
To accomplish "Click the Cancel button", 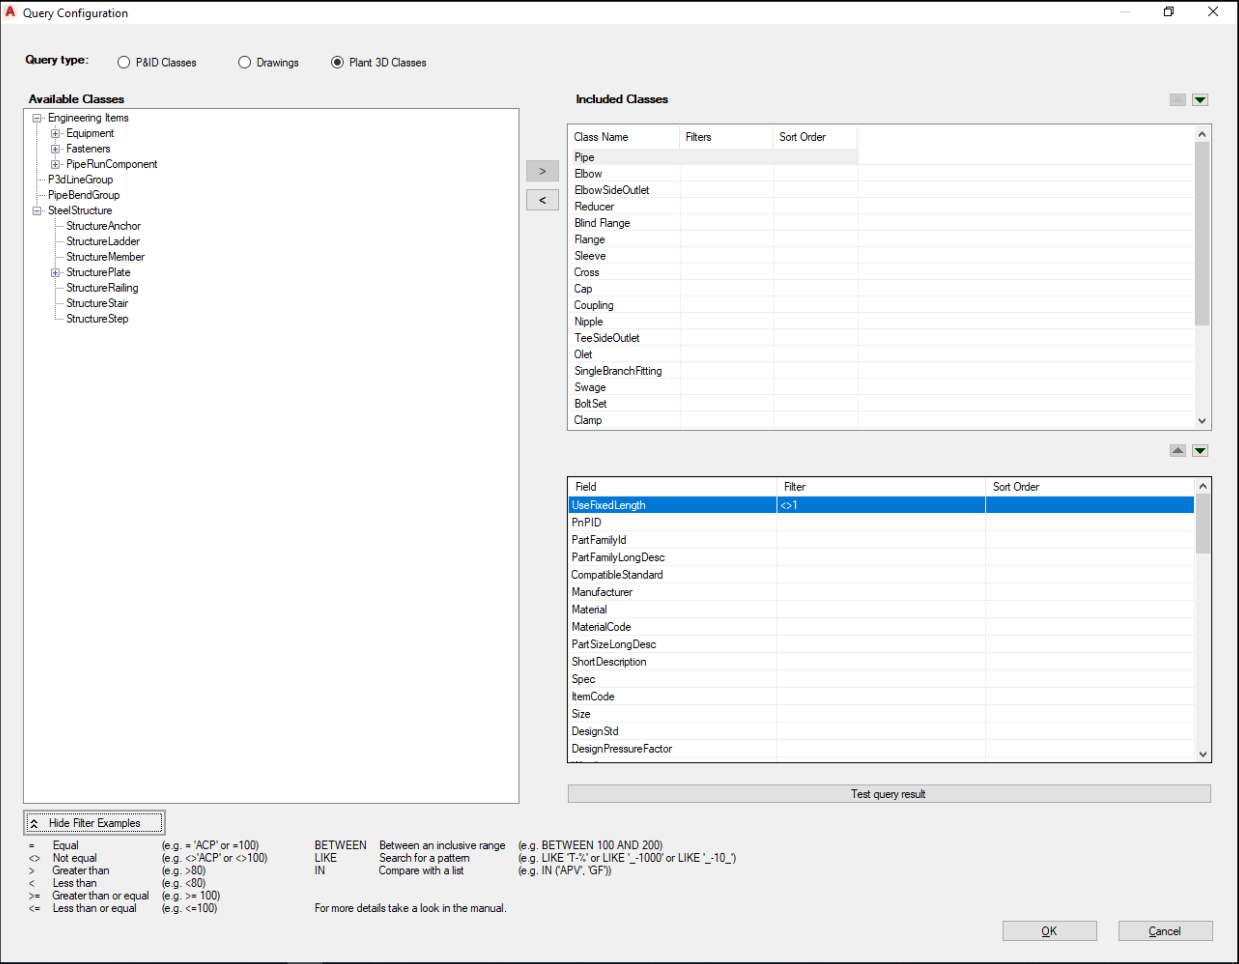I will (1165, 931).
